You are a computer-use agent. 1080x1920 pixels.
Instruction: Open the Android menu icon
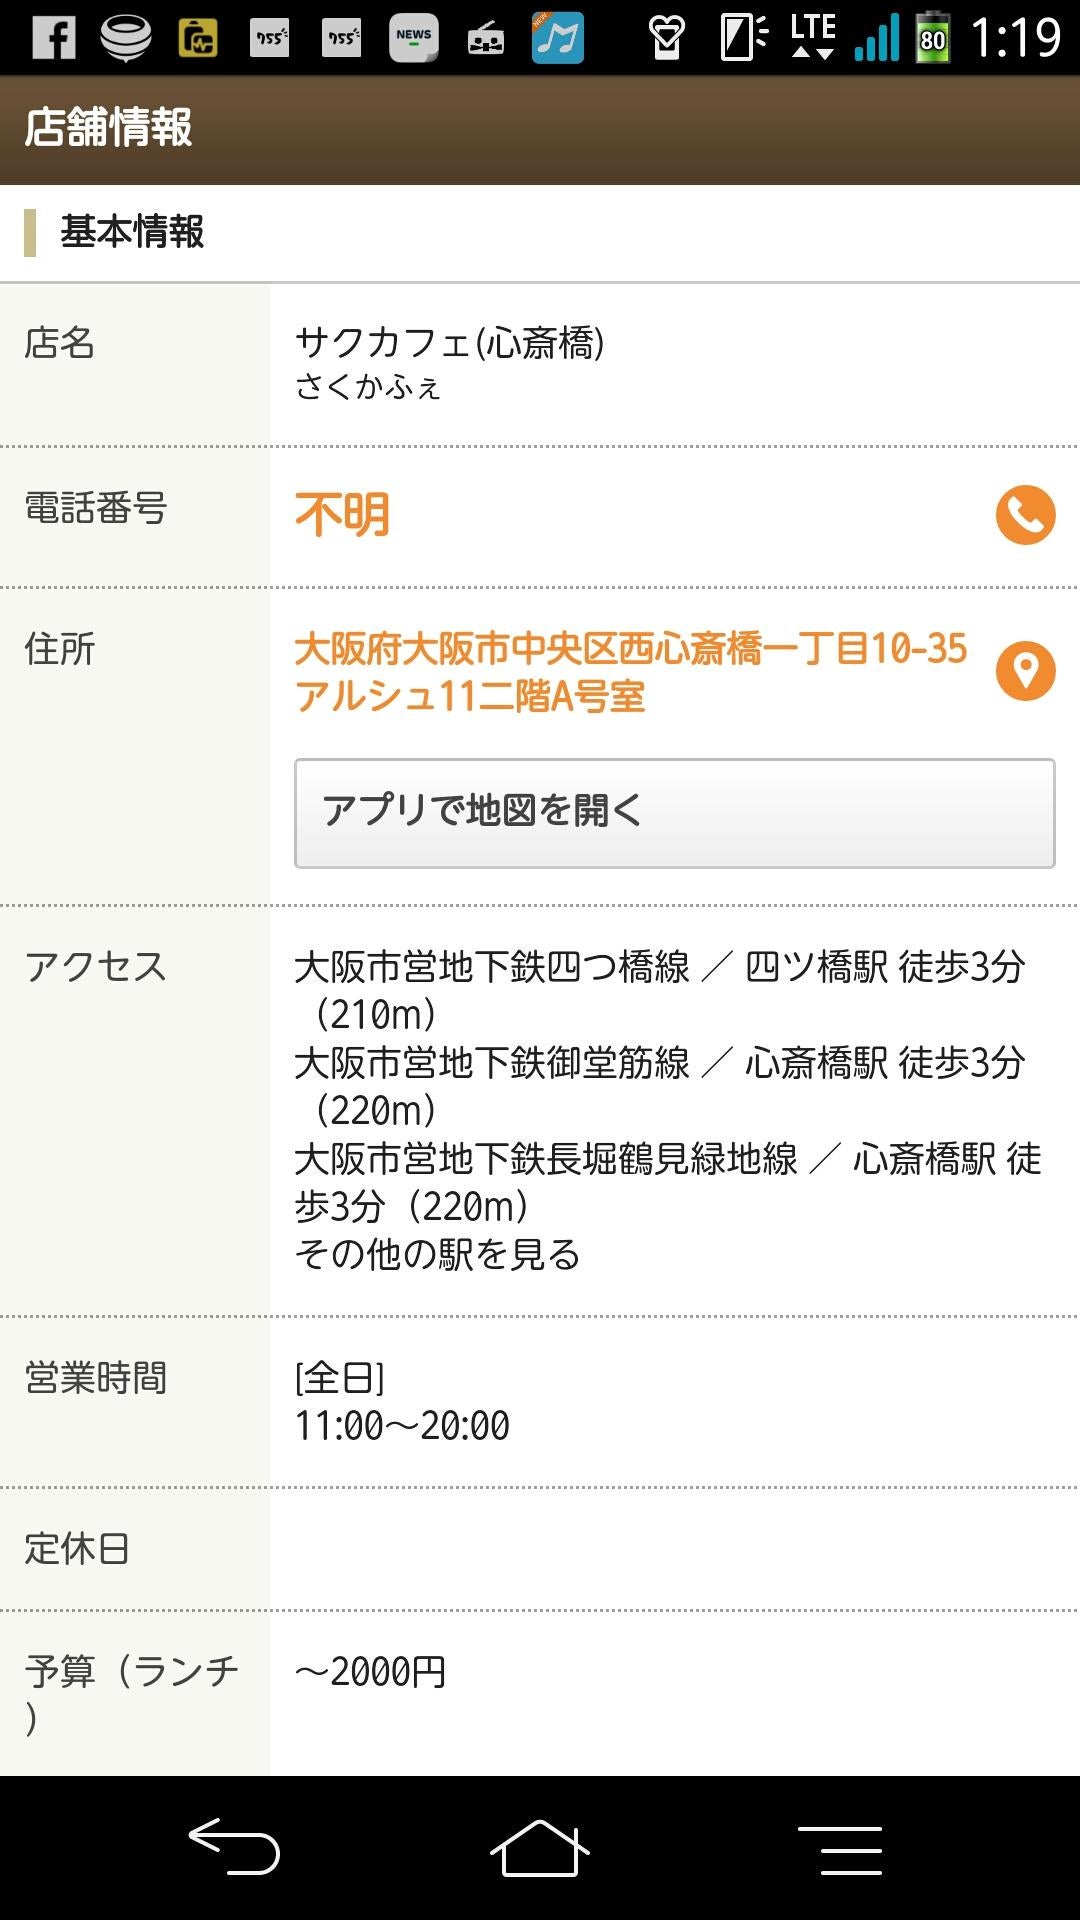click(x=840, y=1848)
